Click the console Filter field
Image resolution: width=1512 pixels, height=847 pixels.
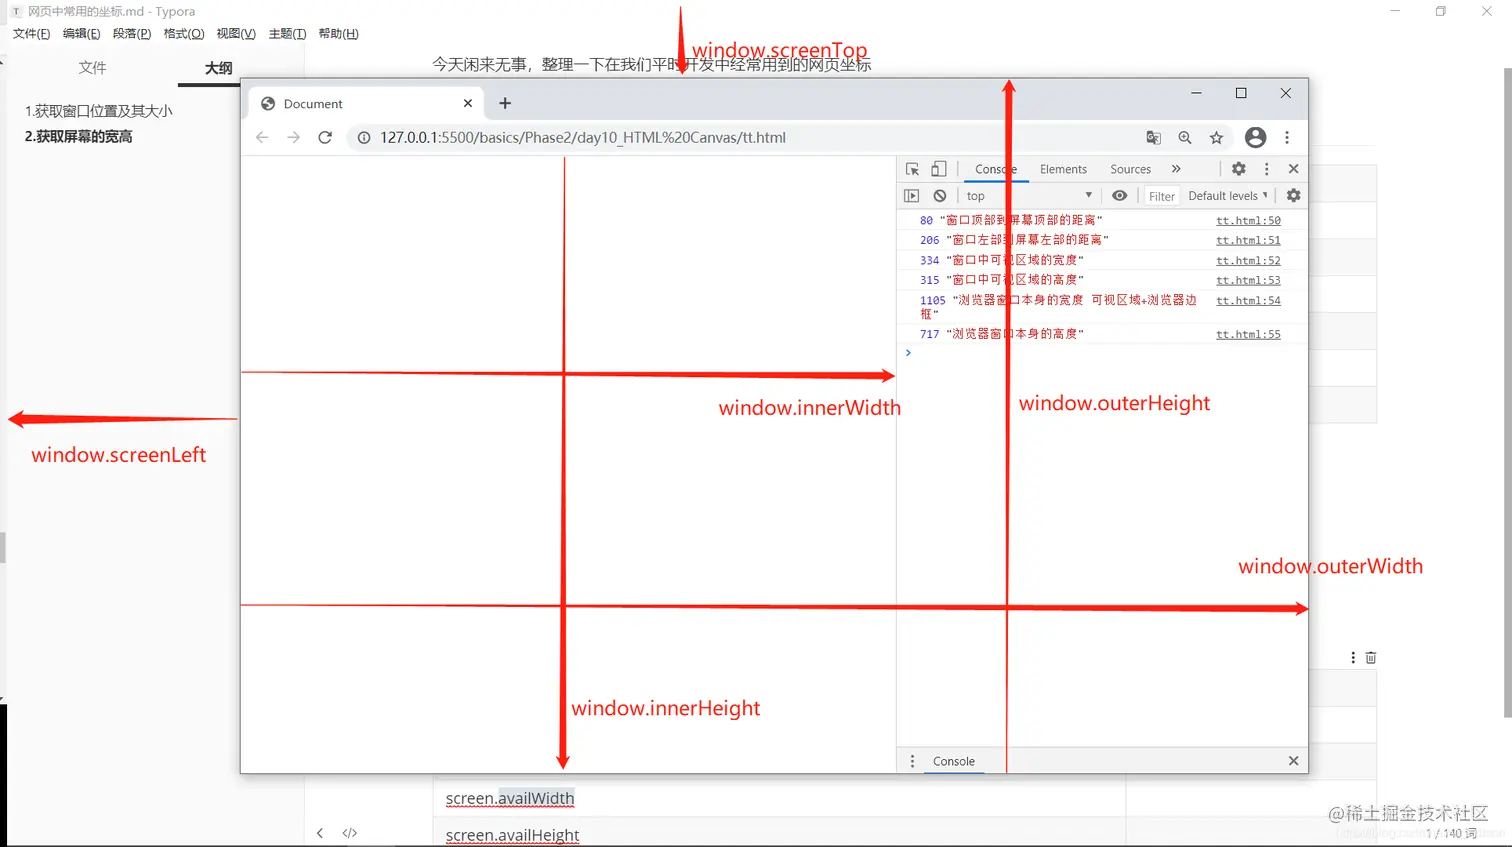(1162, 196)
